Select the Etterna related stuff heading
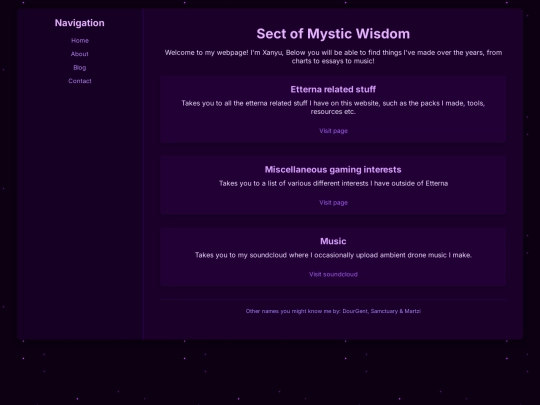Viewport: 540px width, 405px height. click(333, 90)
